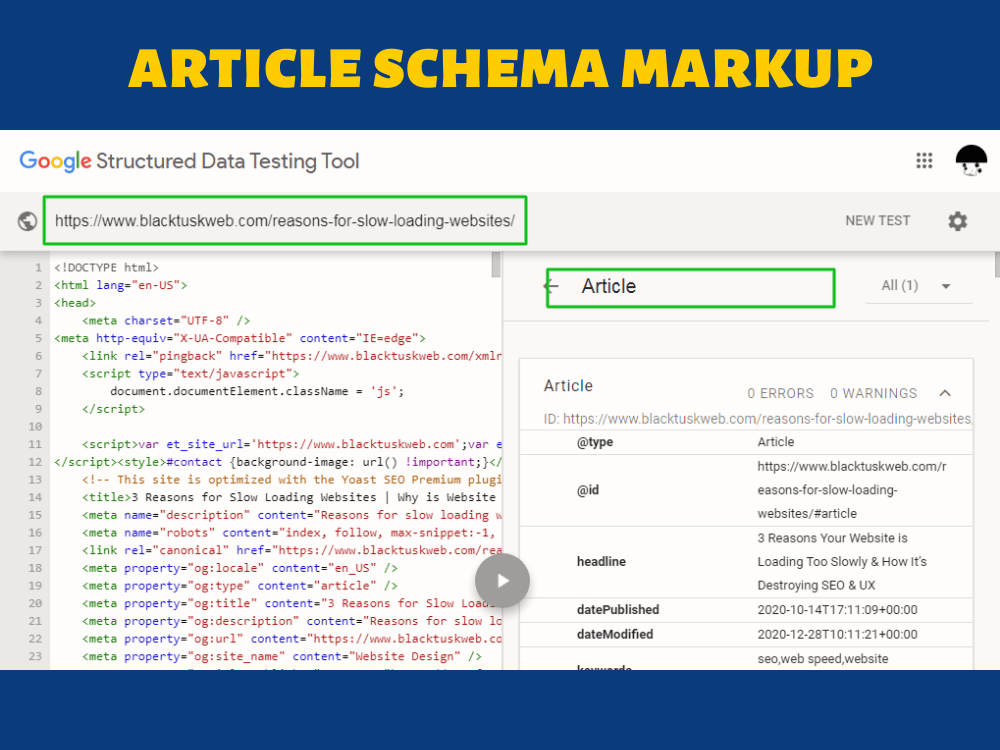The image size is (1000, 750).
Task: Click the og:type article meta line
Action: tap(240, 585)
